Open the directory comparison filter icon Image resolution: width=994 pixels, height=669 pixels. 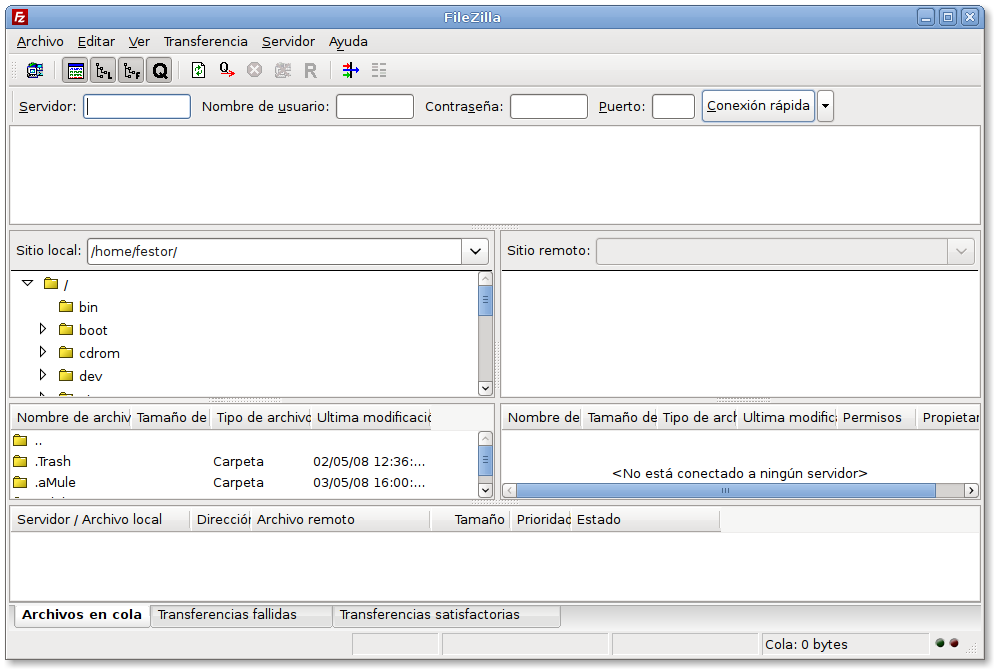(x=350, y=70)
